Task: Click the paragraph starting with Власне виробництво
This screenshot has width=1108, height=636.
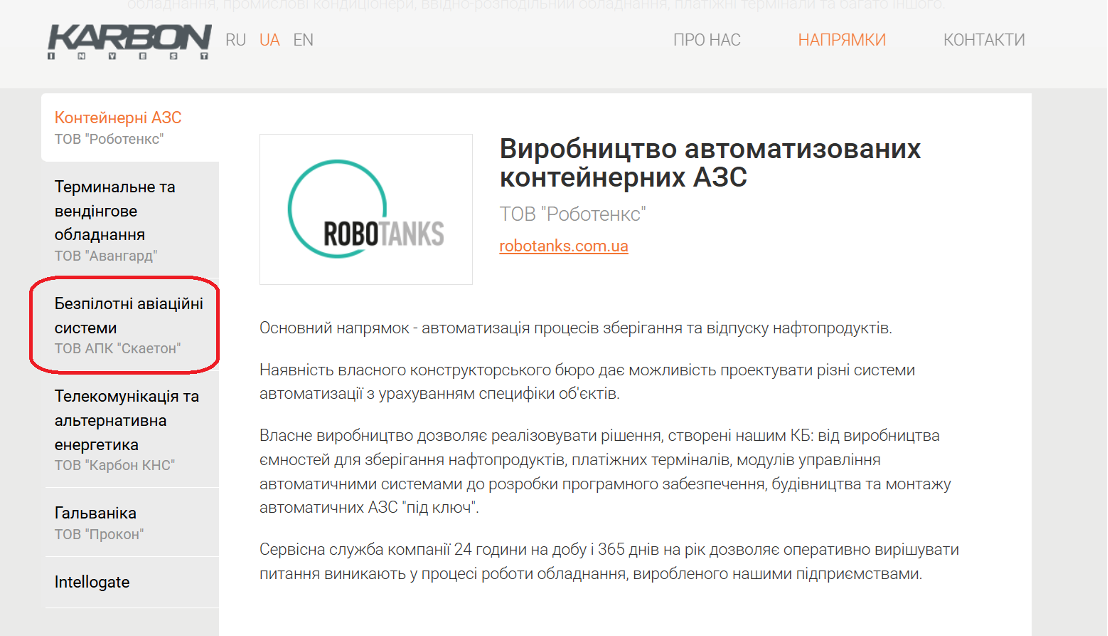Action: point(604,472)
